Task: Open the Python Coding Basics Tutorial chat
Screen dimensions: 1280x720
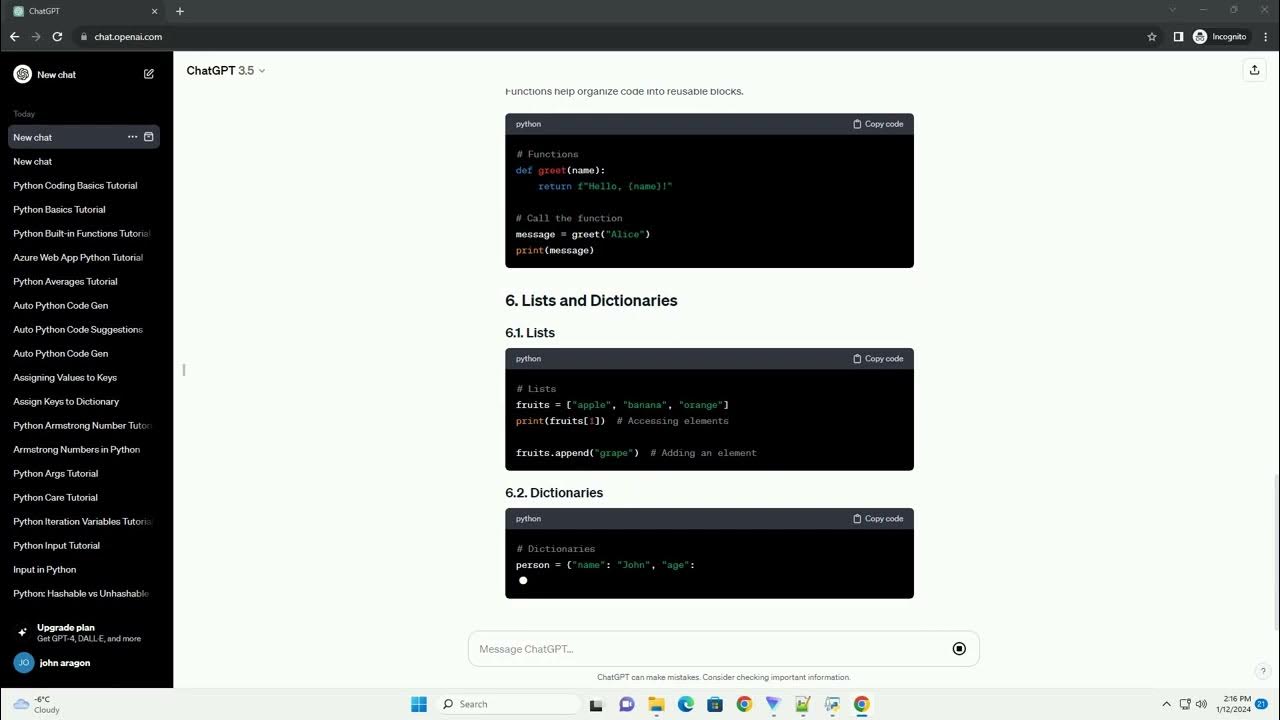Action: point(84,185)
